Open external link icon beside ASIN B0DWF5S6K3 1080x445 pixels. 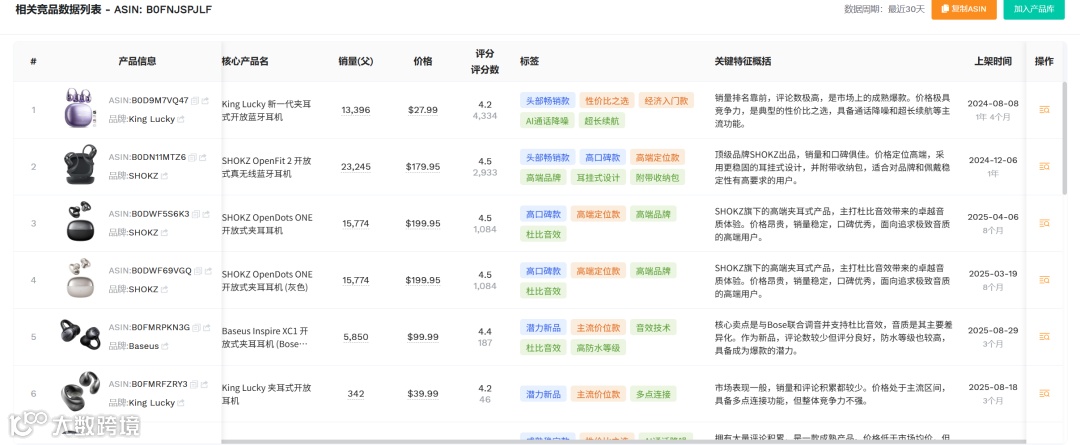click(x=206, y=214)
